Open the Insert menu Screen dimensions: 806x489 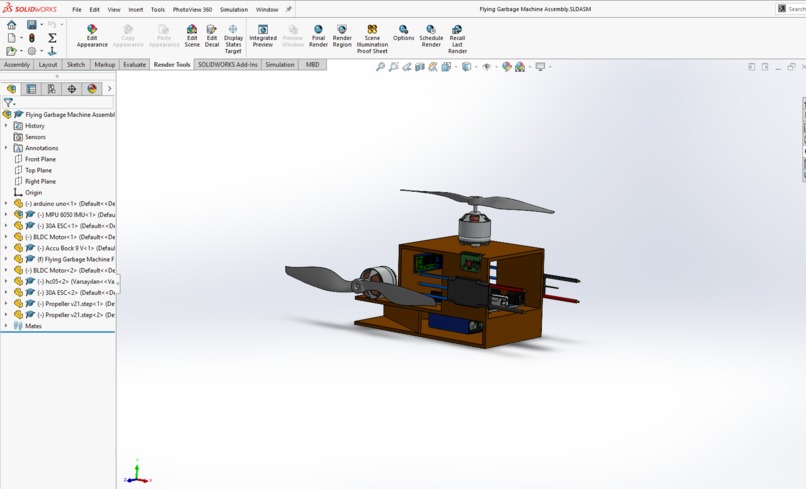(x=136, y=9)
